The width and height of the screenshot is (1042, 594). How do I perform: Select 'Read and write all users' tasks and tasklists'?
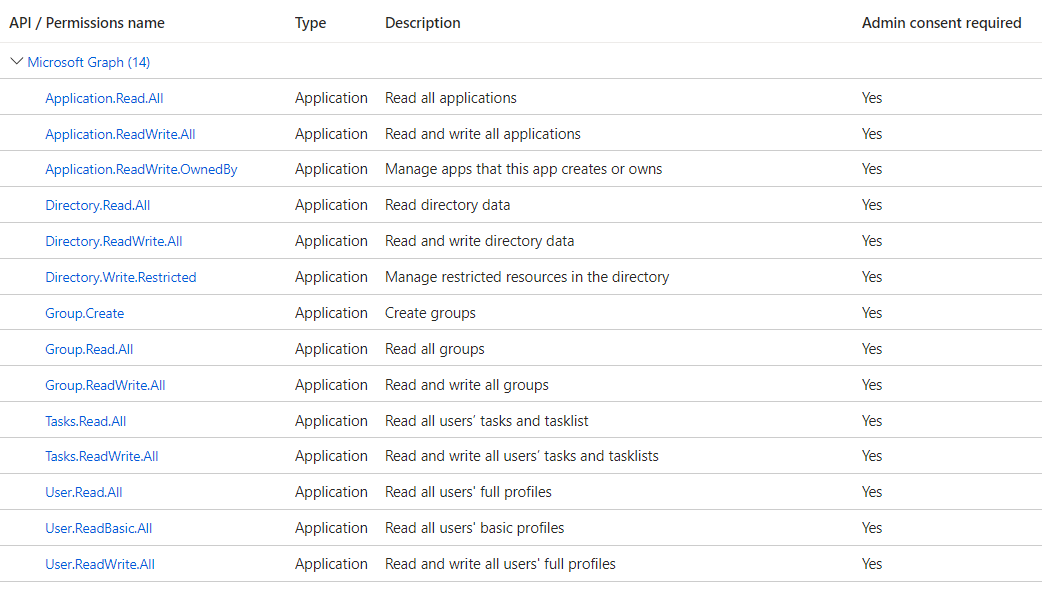[x=522, y=456]
